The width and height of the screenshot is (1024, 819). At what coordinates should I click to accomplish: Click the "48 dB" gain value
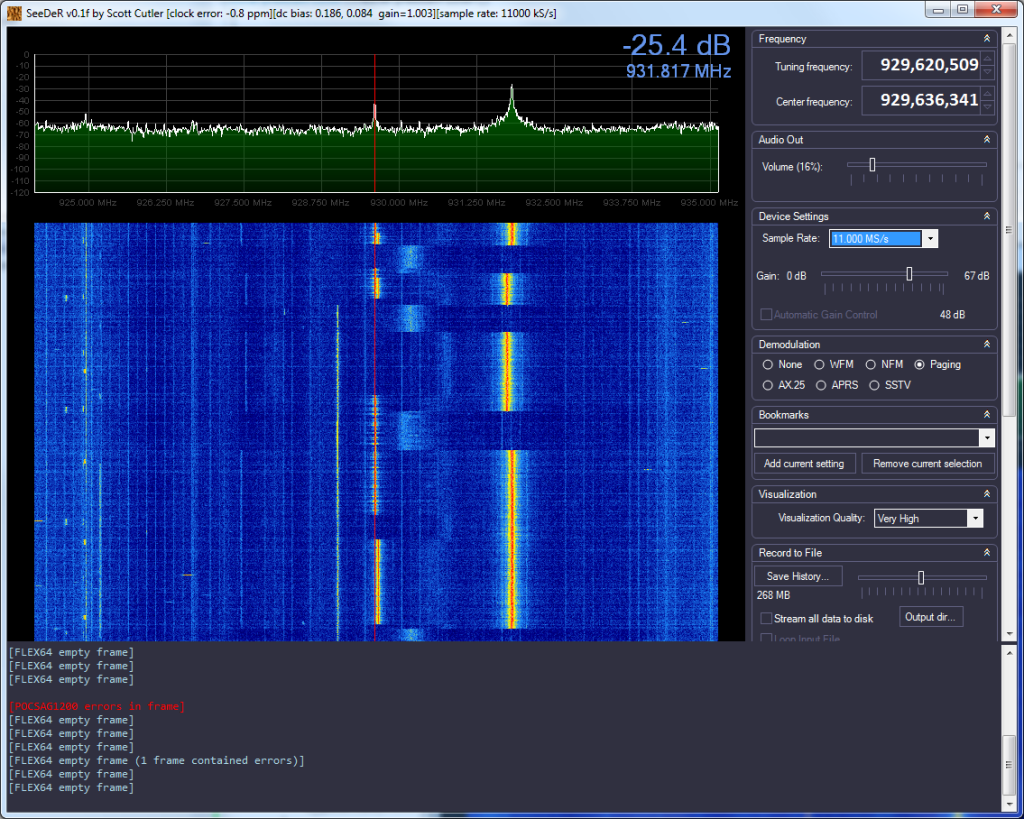pos(952,315)
